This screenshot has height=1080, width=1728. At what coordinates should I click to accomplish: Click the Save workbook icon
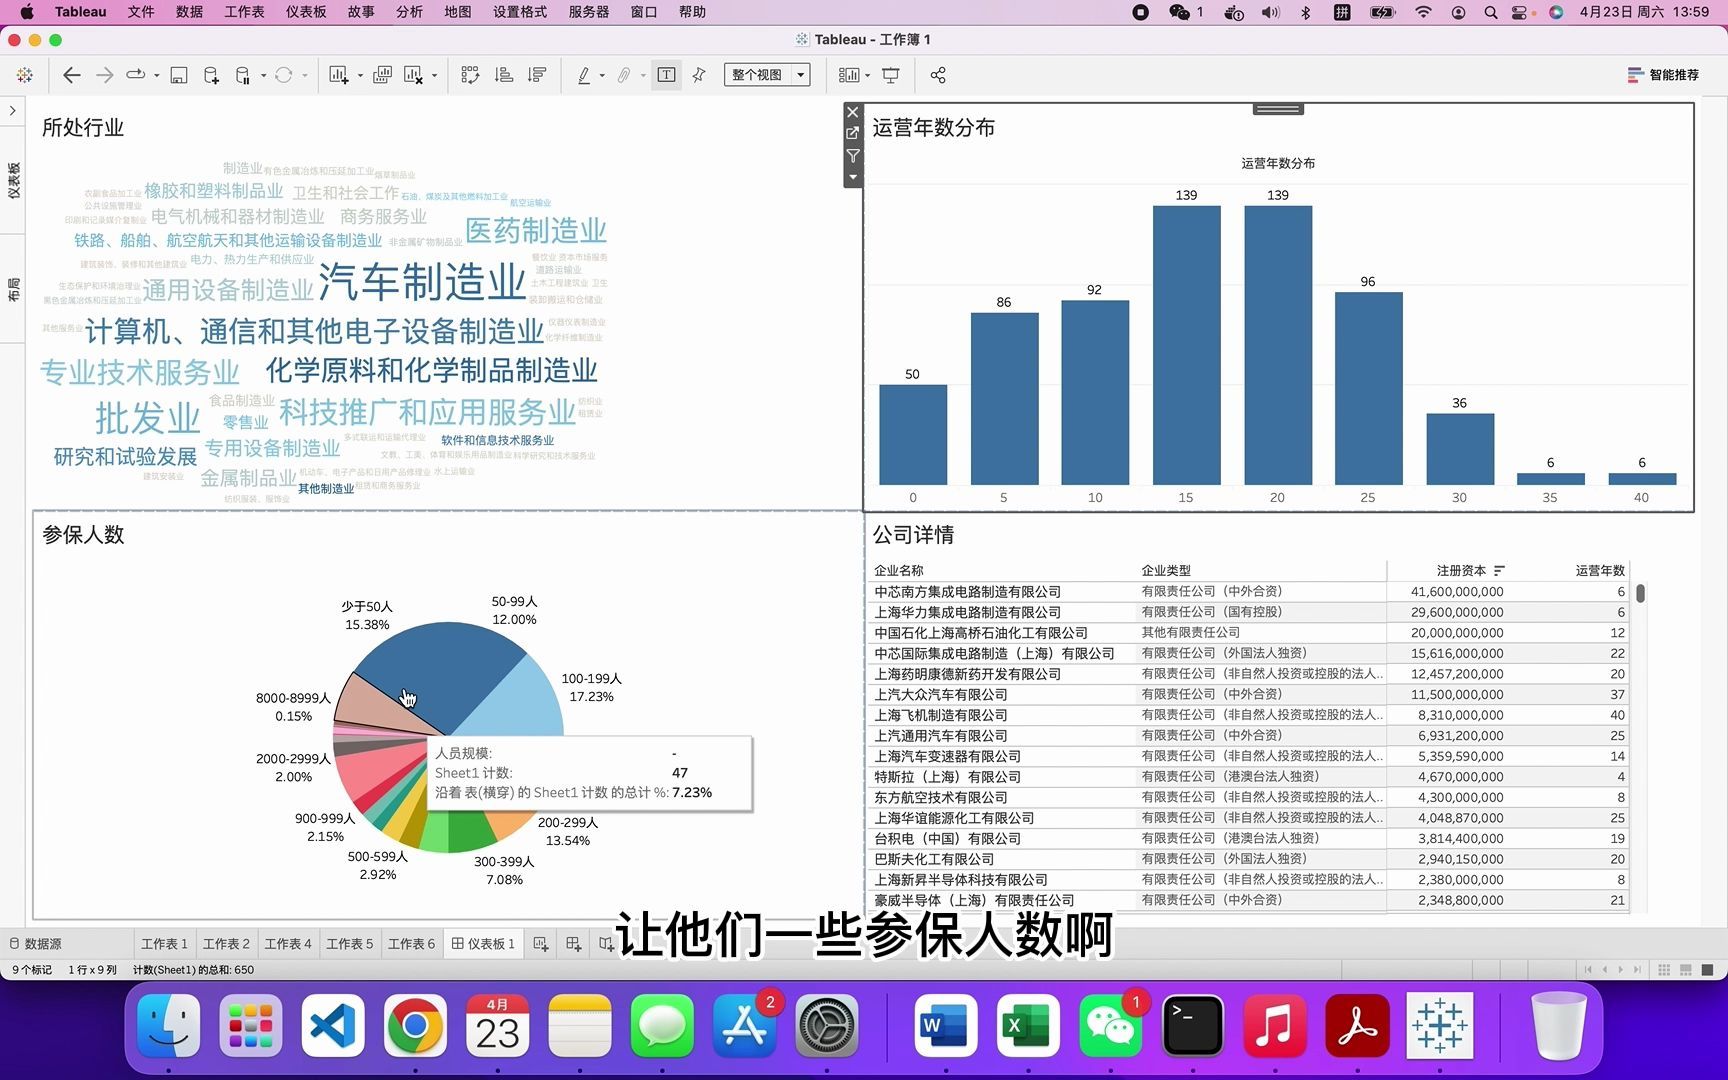tap(179, 75)
